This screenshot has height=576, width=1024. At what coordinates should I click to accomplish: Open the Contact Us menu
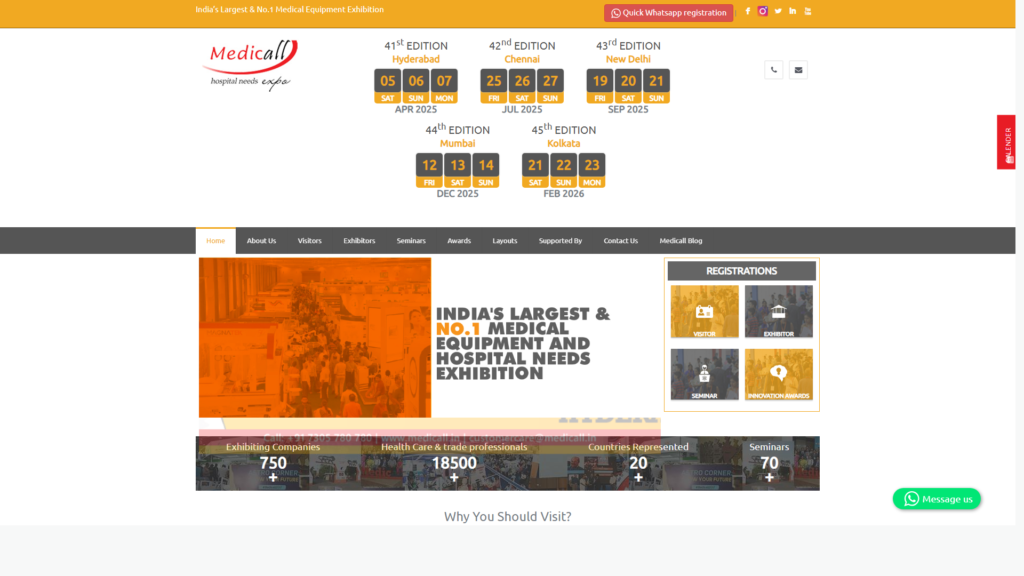point(620,240)
